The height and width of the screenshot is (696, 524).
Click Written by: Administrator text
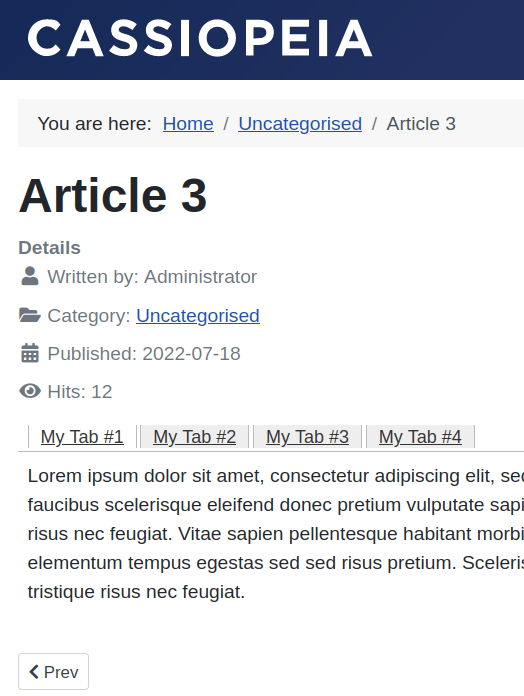pos(152,277)
